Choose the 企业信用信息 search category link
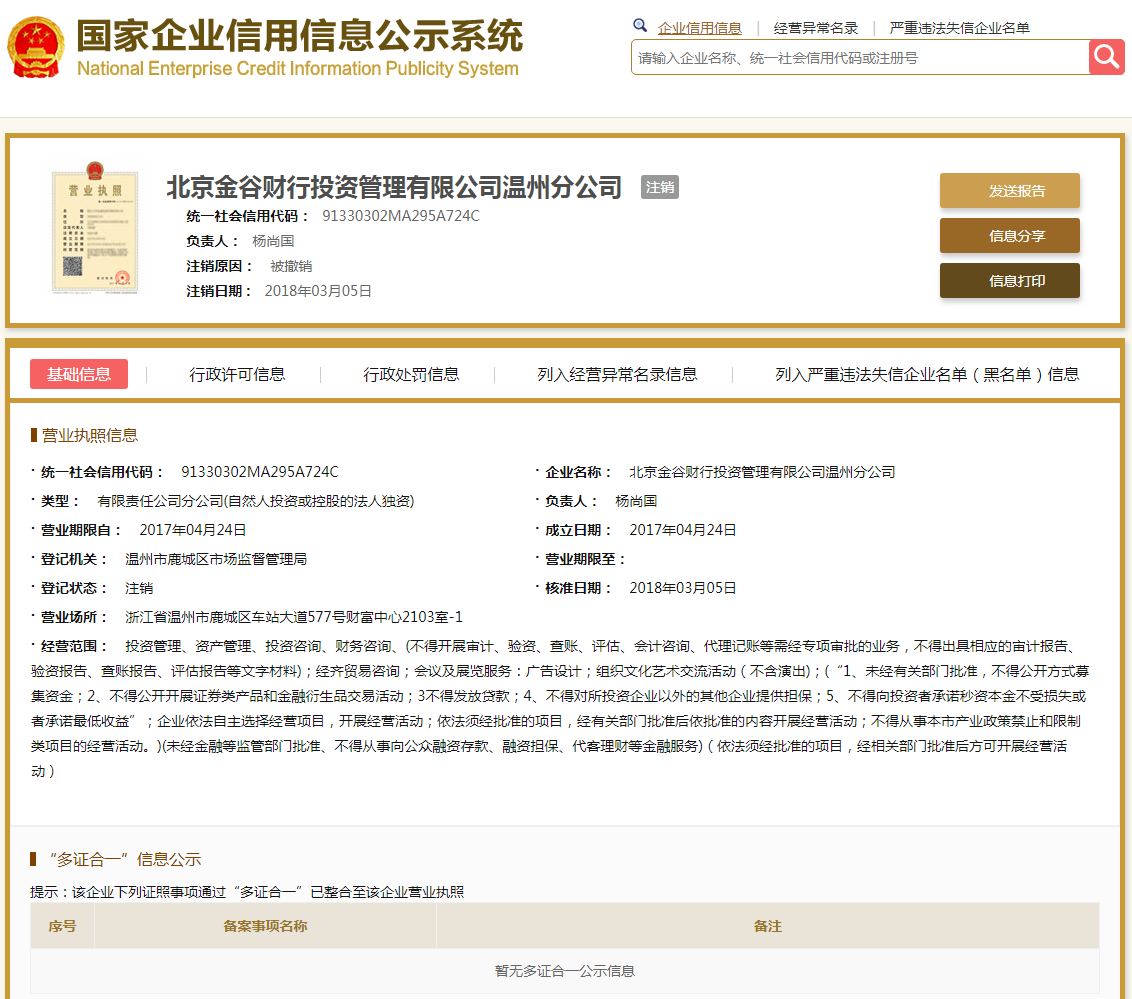Image resolution: width=1132 pixels, height=999 pixels. coord(699,28)
